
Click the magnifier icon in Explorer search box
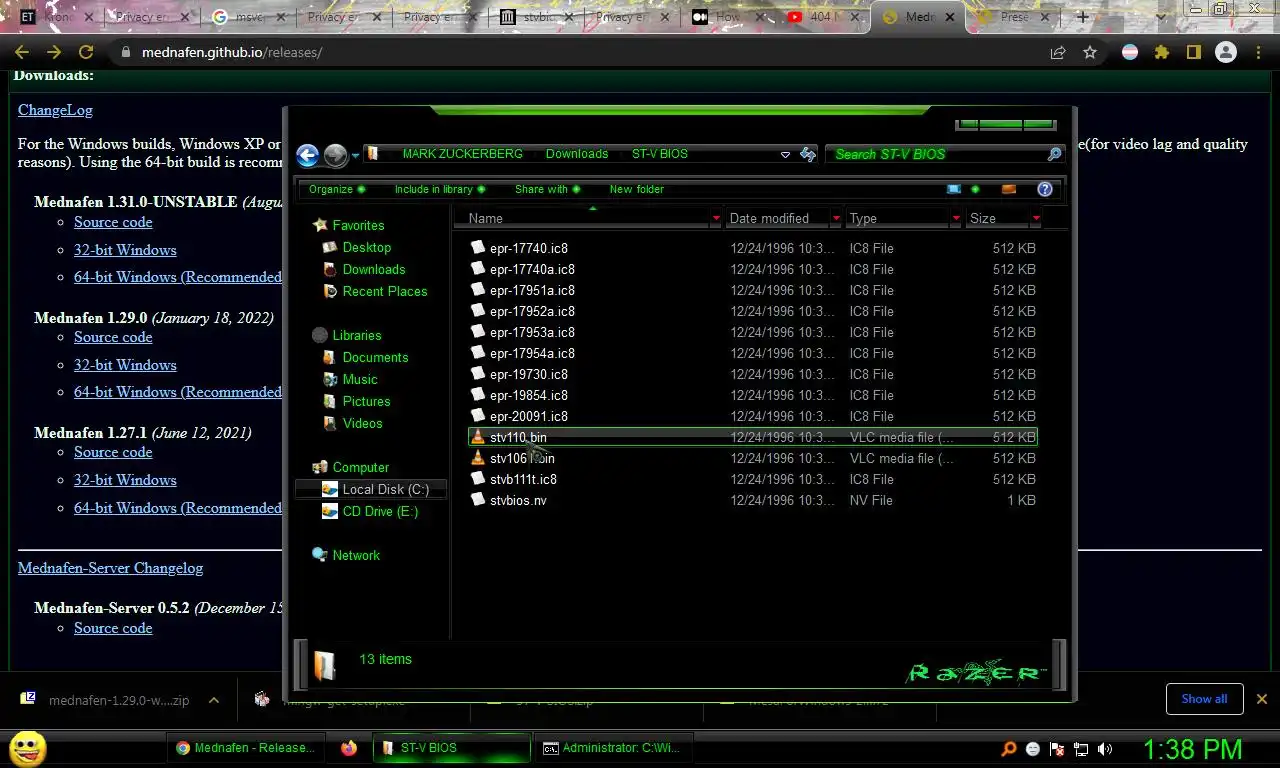[1054, 154]
